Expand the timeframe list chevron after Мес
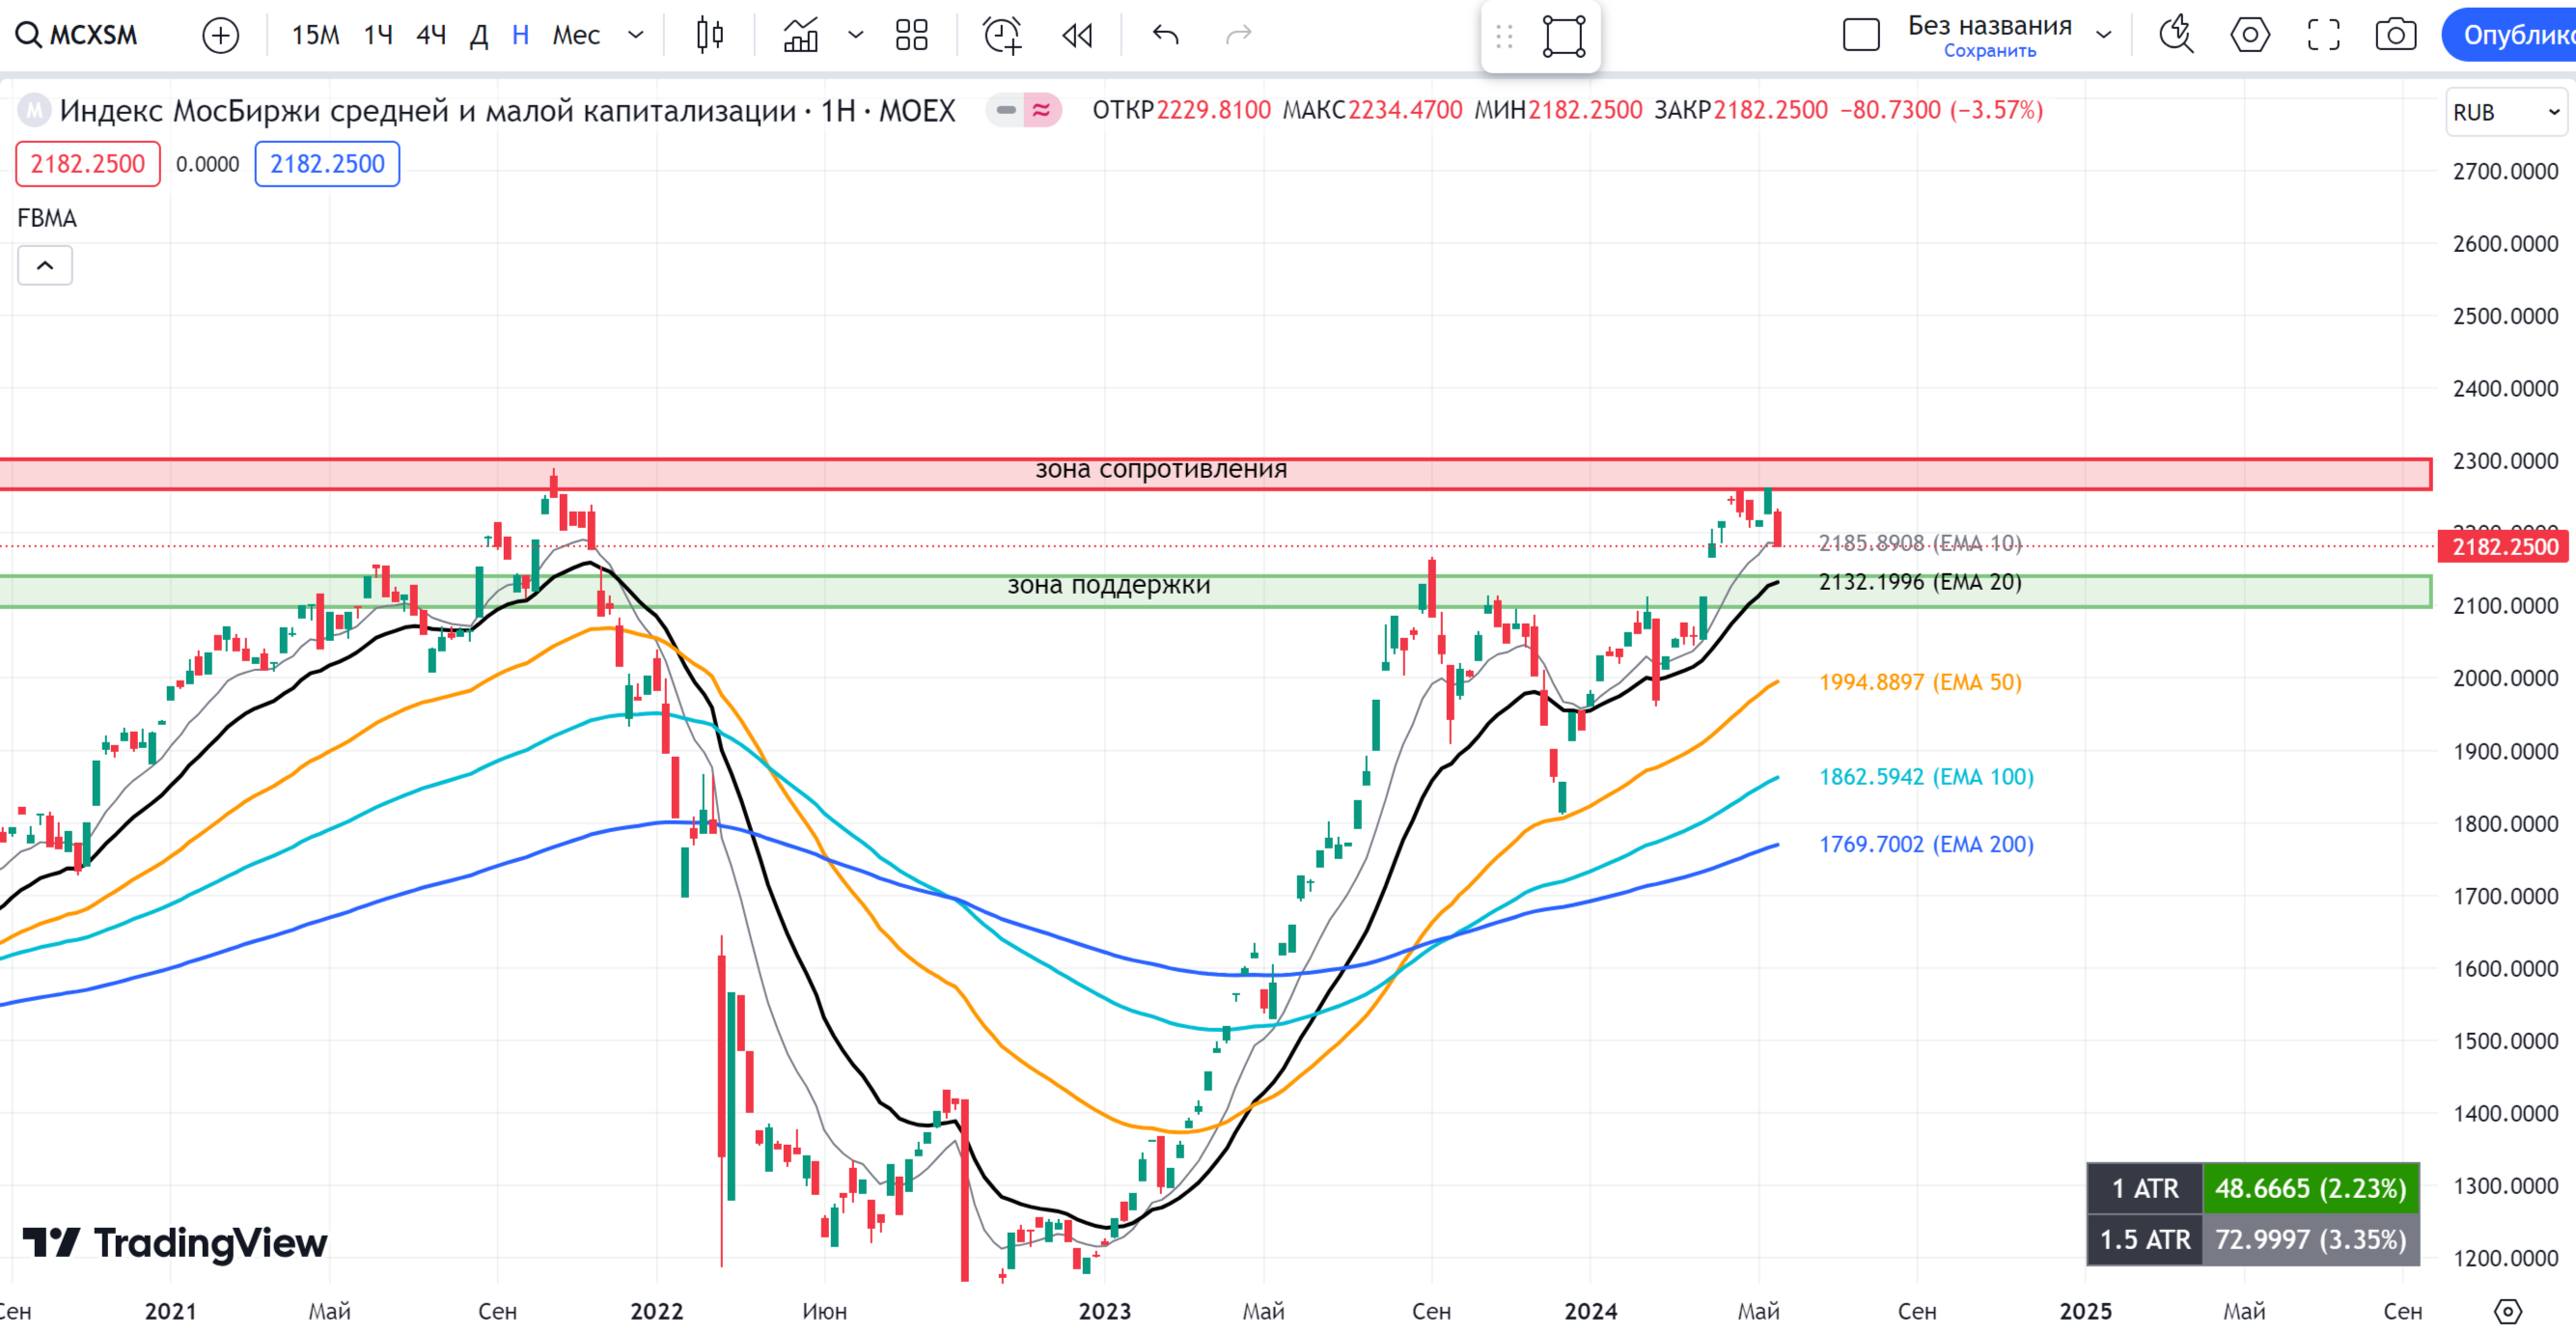This screenshot has height=1336, width=2576. [x=636, y=35]
